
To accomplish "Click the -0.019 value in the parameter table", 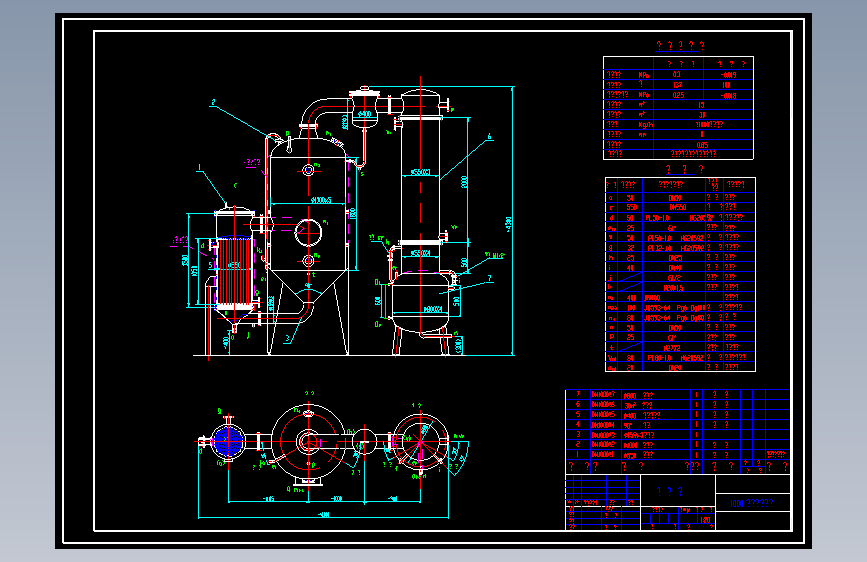I will tap(728, 75).
